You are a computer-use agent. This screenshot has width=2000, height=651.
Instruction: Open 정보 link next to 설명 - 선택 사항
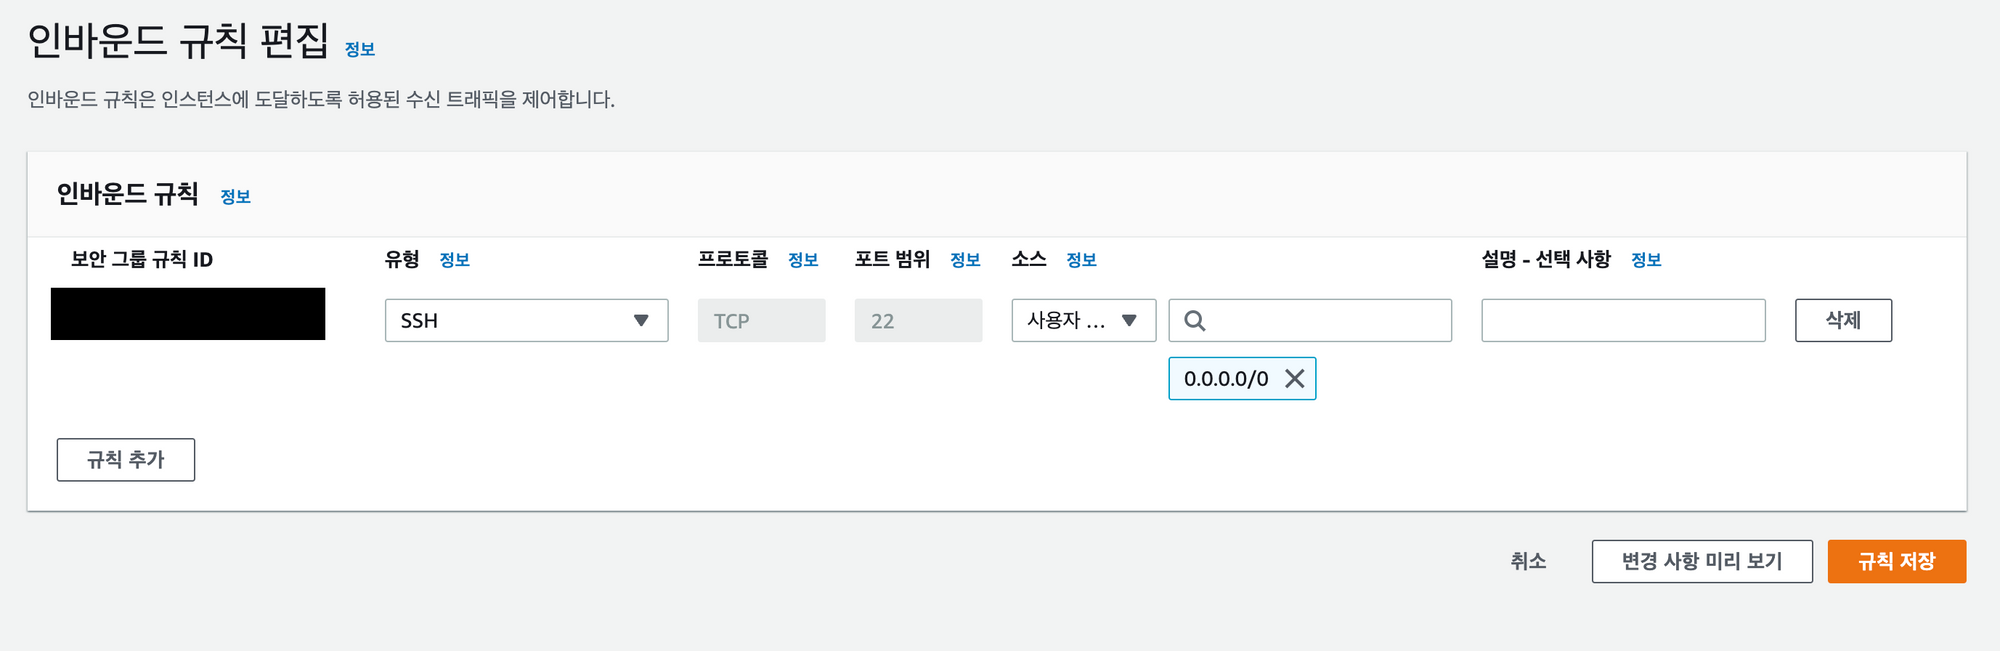click(1646, 260)
